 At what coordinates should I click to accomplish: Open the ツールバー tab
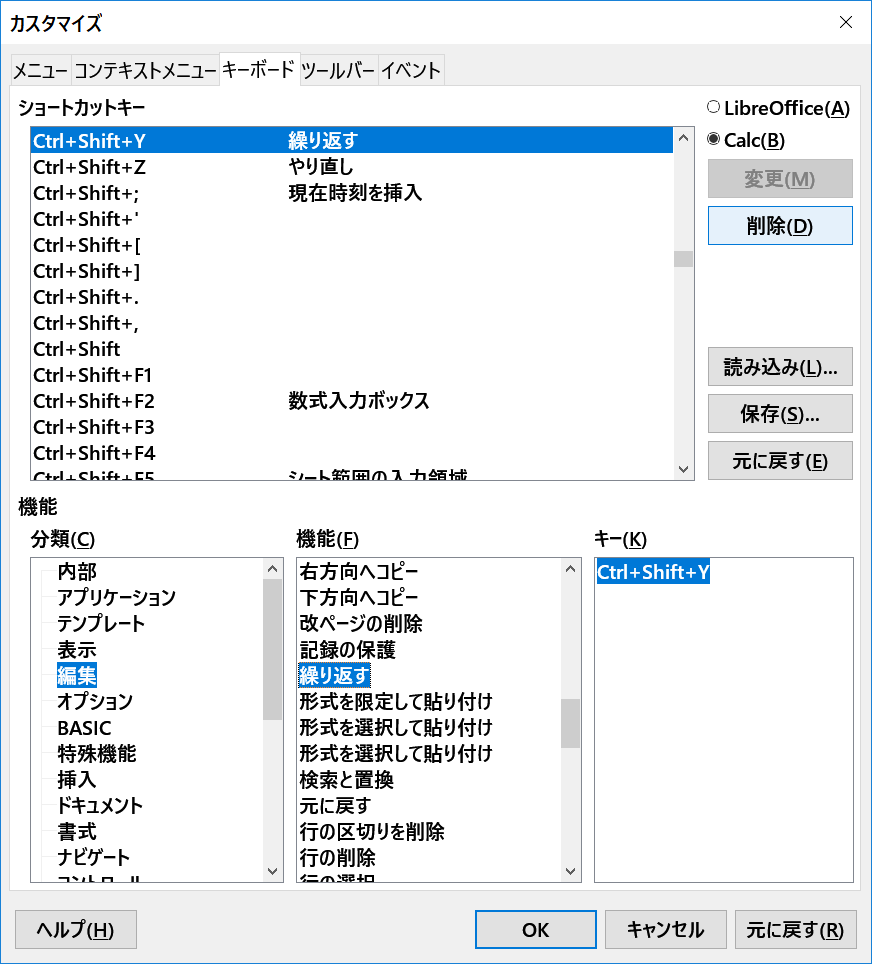[338, 70]
